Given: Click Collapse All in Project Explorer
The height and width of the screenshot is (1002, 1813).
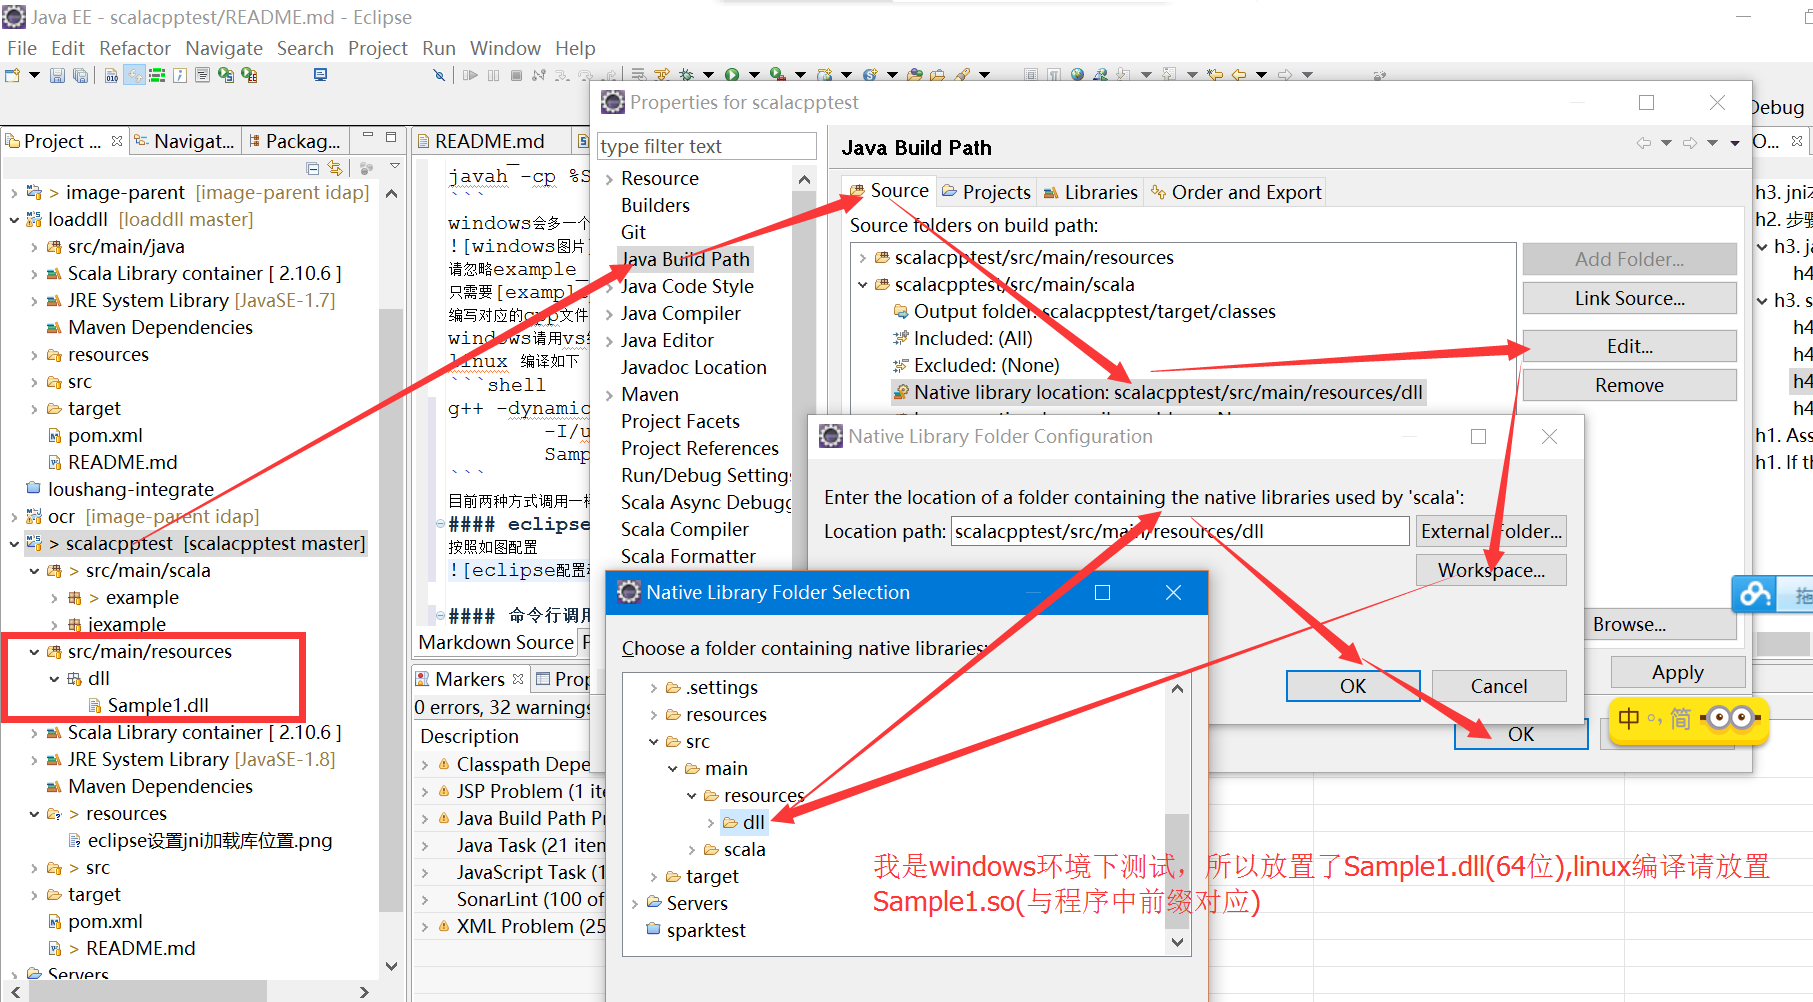Looking at the screenshot, I should tap(313, 168).
